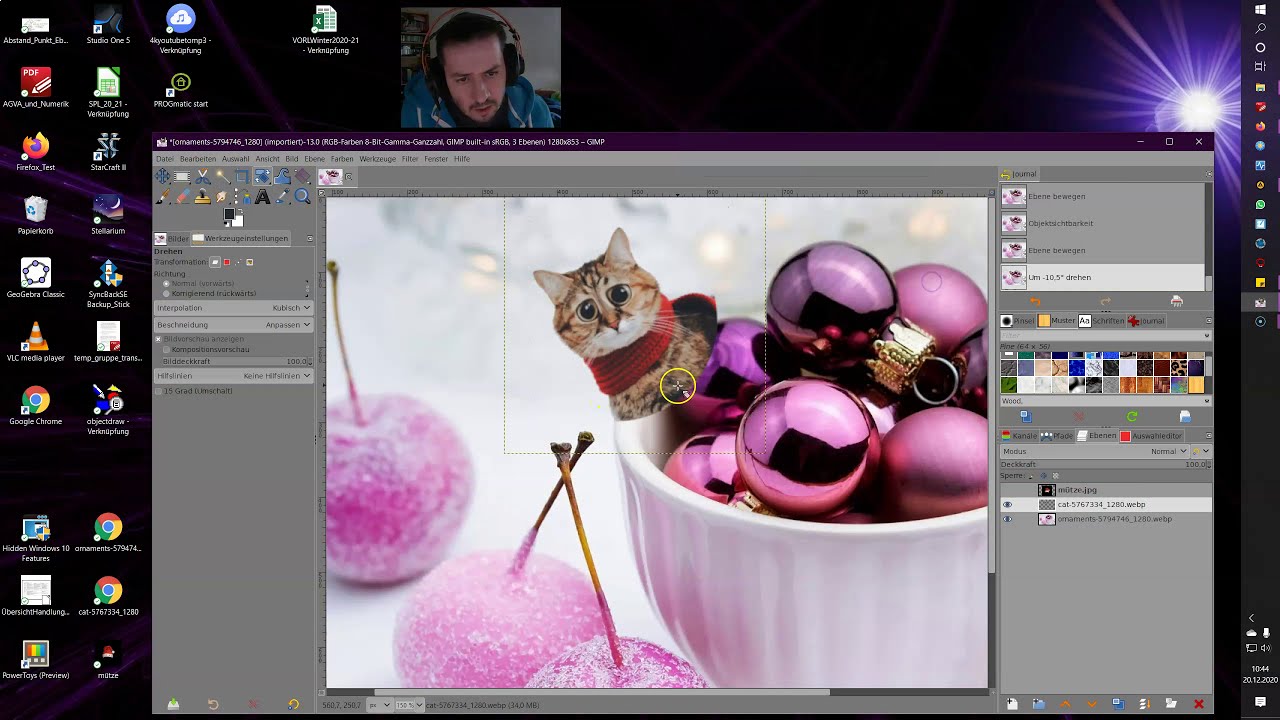
Task: Open the Google Chrome desktop shortcut
Action: (x=35, y=406)
